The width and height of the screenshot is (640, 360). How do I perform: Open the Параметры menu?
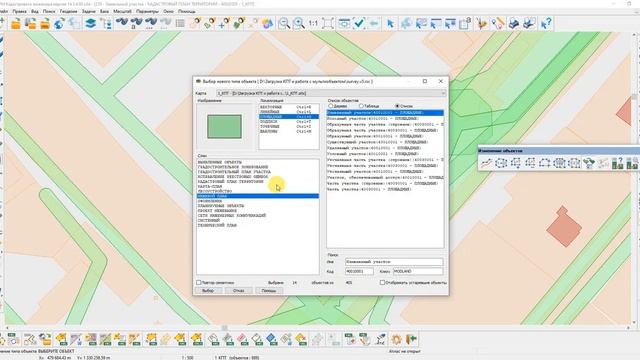pos(147,11)
